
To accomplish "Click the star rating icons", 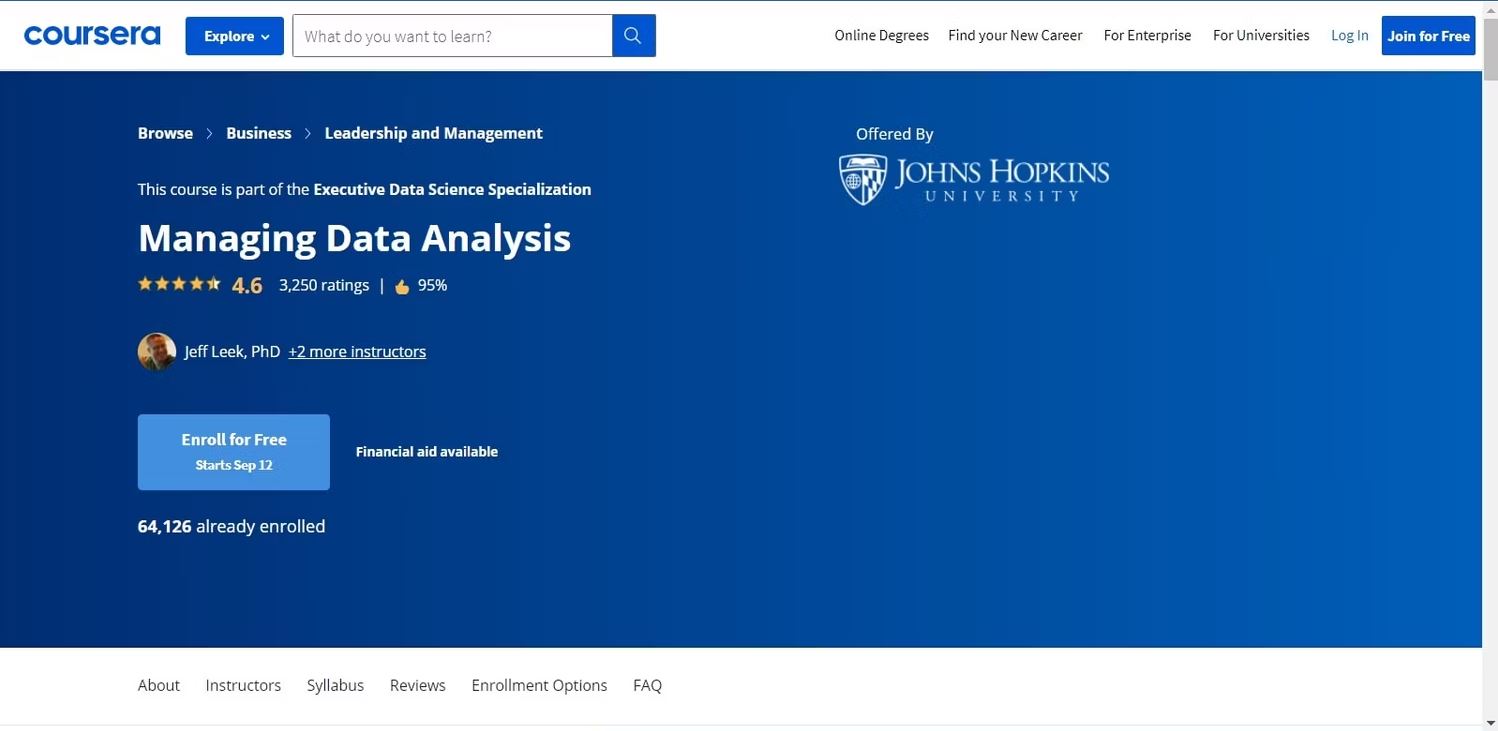I will coord(179,284).
